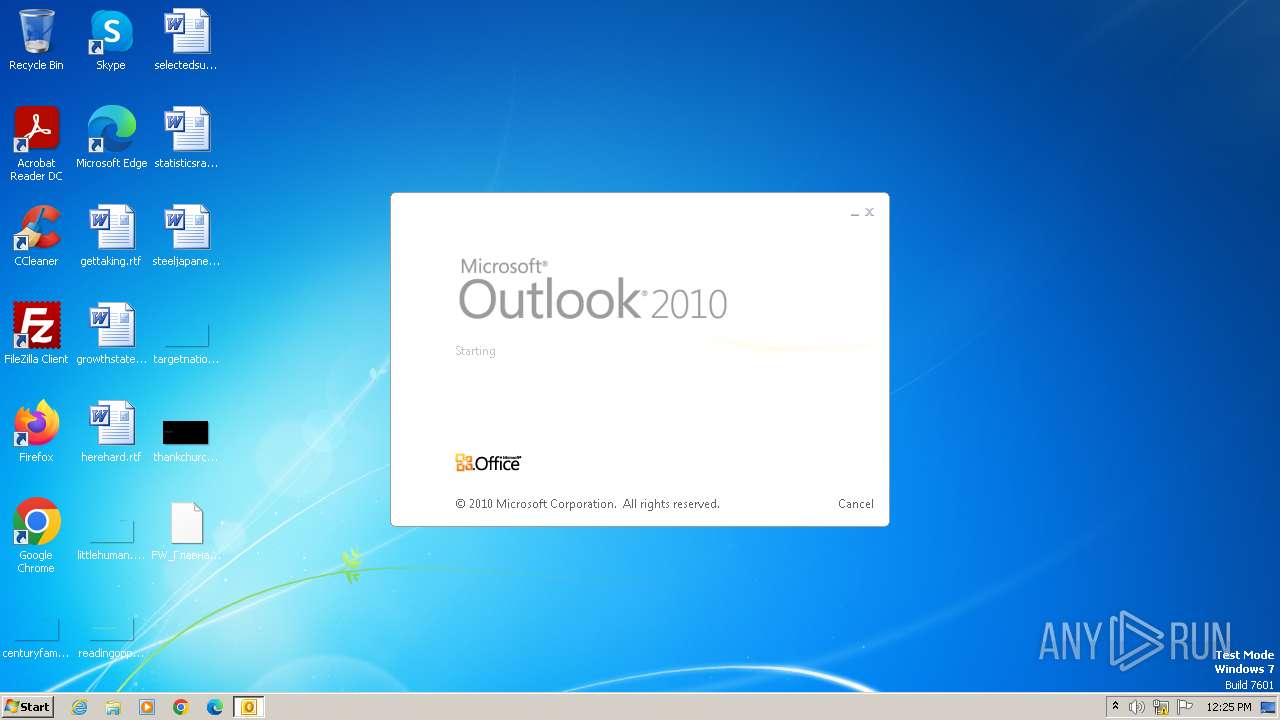The height and width of the screenshot is (720, 1280).
Task: Open the volume control in the tray
Action: pyautogui.click(x=1137, y=707)
